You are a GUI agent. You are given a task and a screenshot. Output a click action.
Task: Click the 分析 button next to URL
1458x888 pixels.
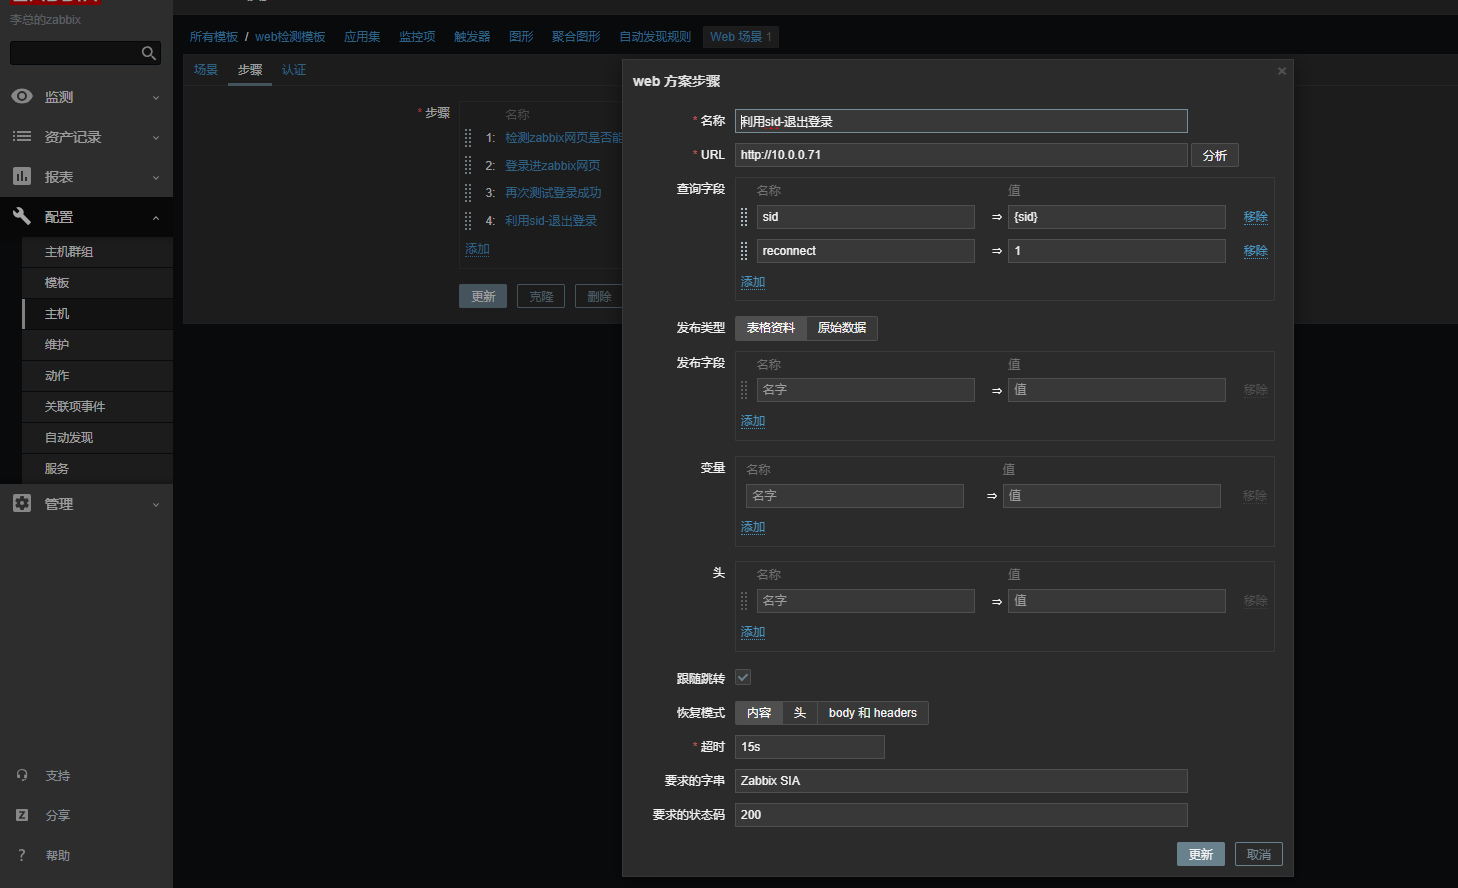(1215, 155)
